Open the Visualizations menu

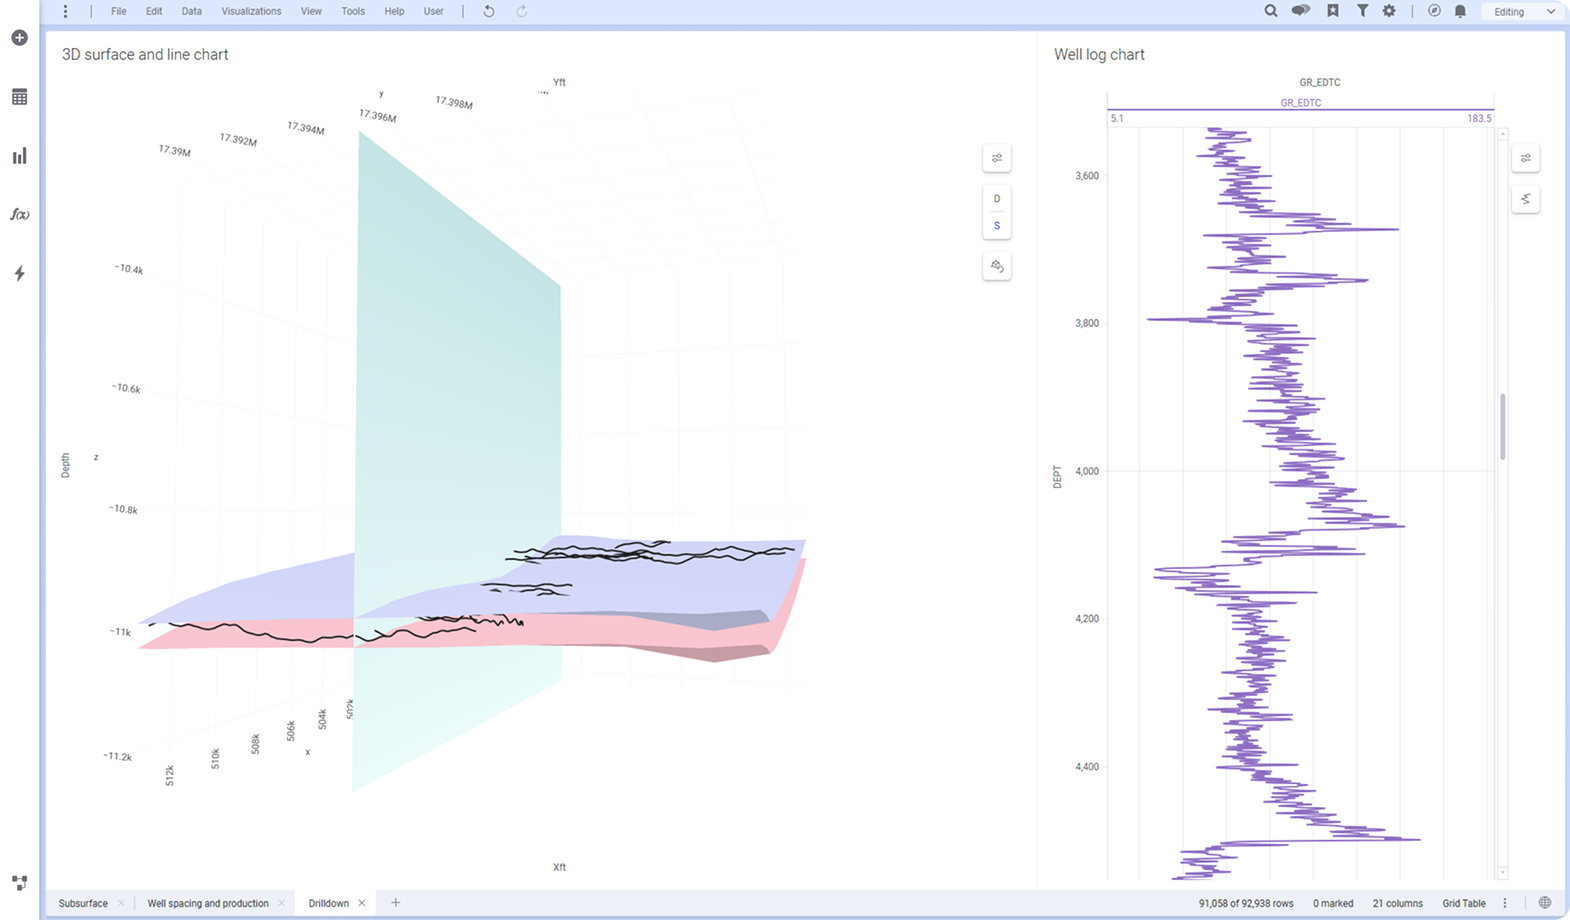click(251, 12)
